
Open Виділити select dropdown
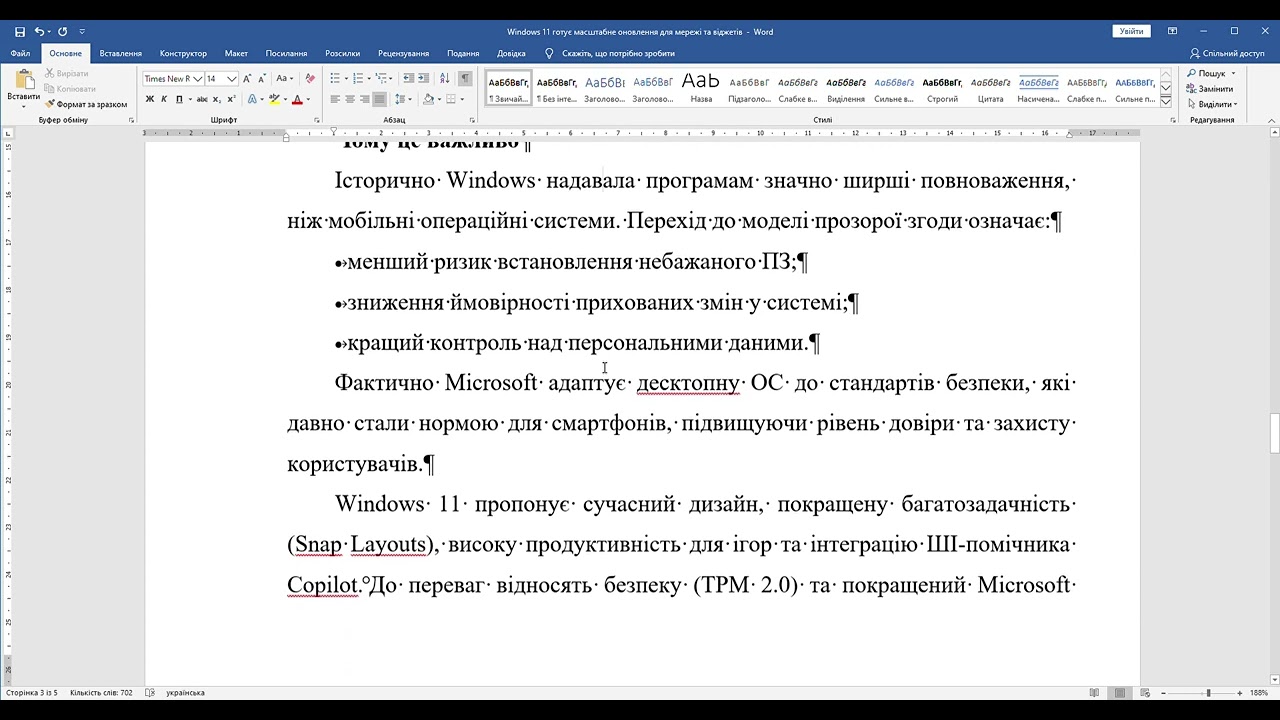click(x=1212, y=104)
